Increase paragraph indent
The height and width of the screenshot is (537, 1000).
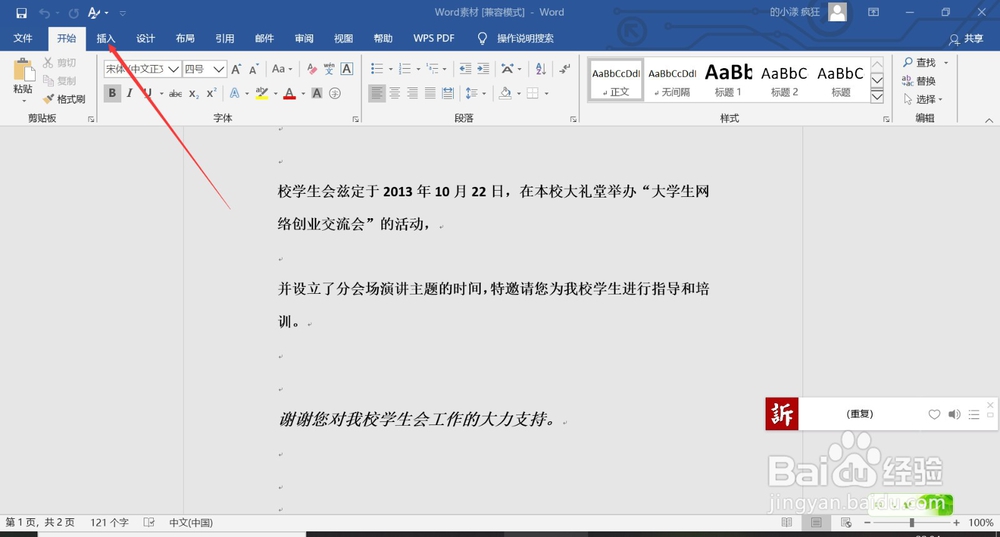click(x=483, y=69)
